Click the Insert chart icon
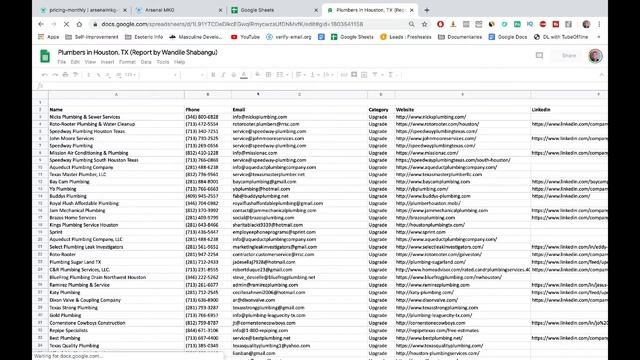The image size is (640, 360). [364, 75]
